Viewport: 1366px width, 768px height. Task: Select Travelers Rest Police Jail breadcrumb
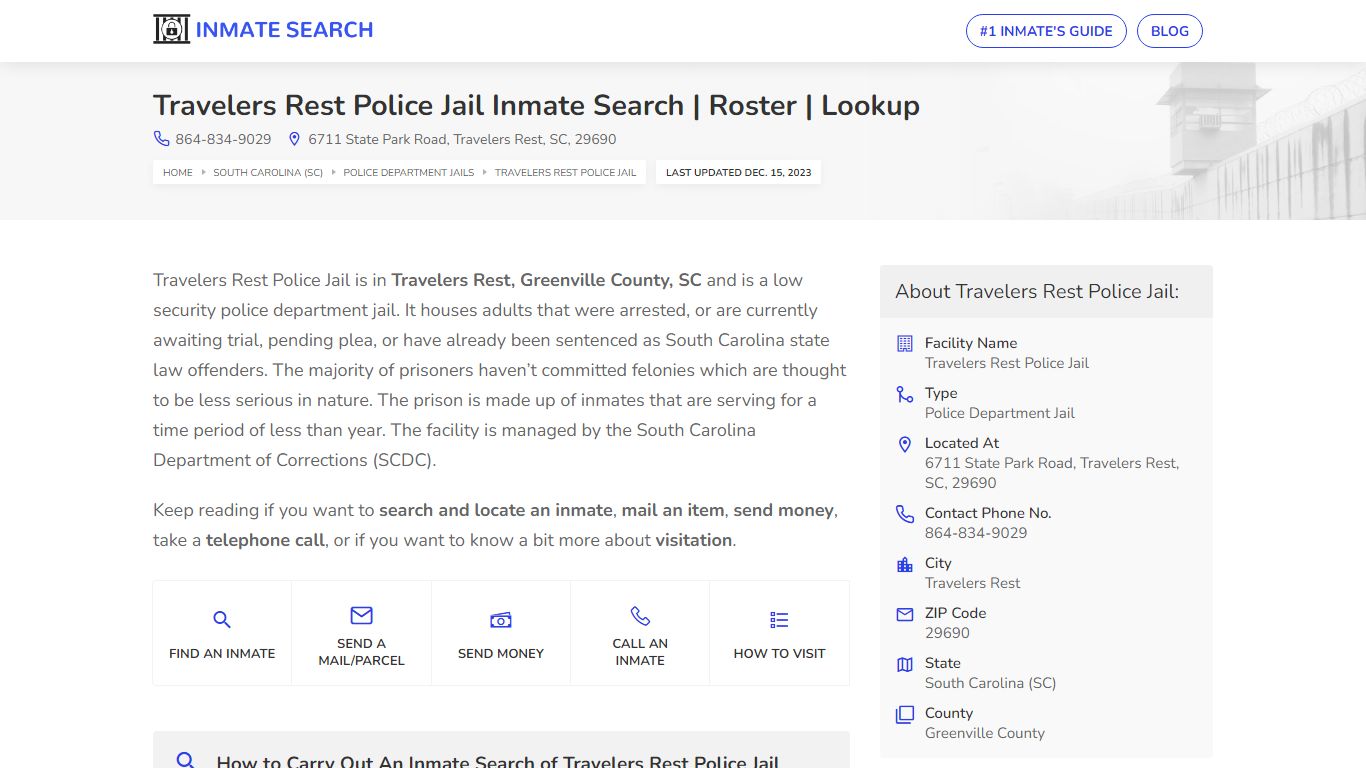click(565, 173)
